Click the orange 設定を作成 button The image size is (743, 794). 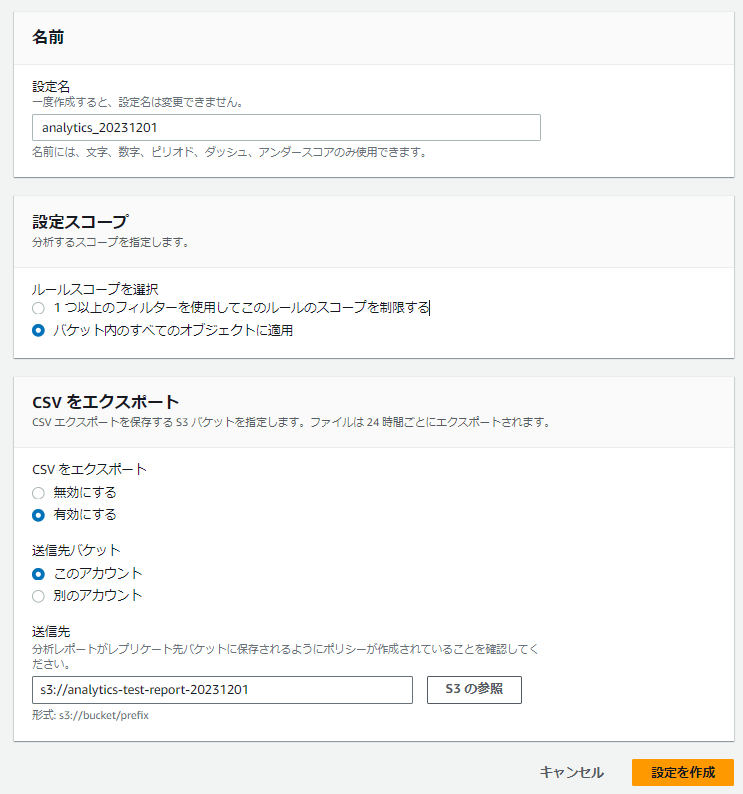[x=683, y=772]
